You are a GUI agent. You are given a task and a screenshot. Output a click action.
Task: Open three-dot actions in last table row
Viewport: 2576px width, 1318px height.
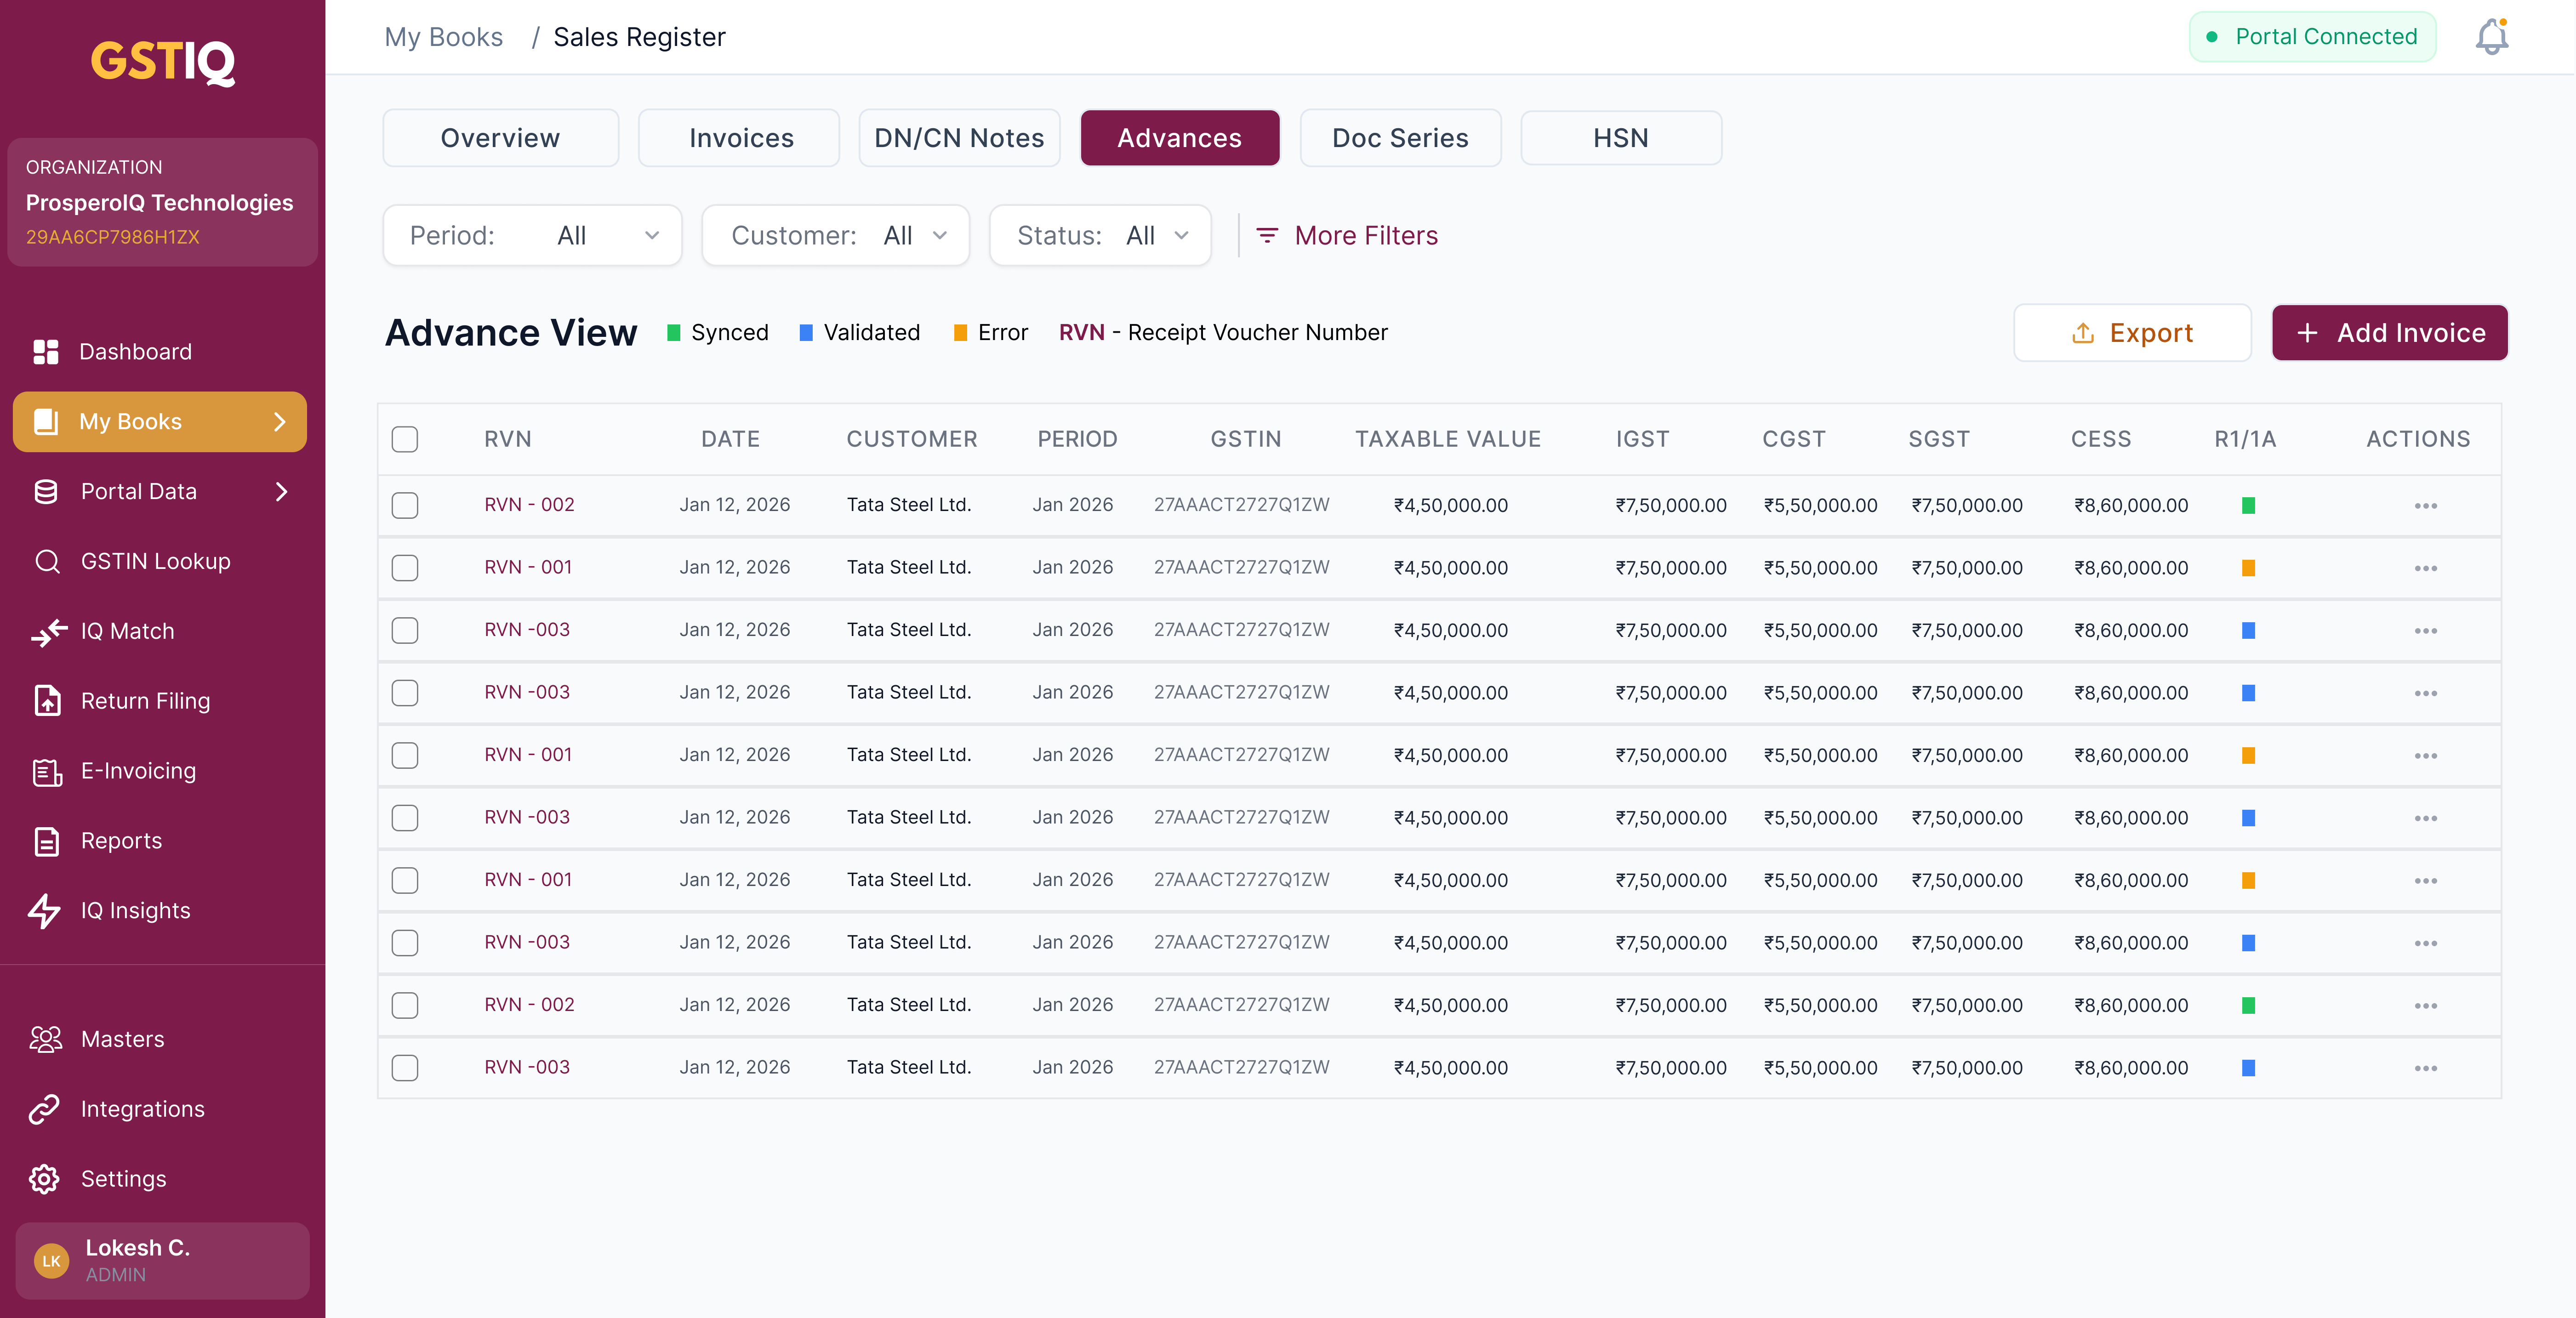[x=2425, y=1068]
